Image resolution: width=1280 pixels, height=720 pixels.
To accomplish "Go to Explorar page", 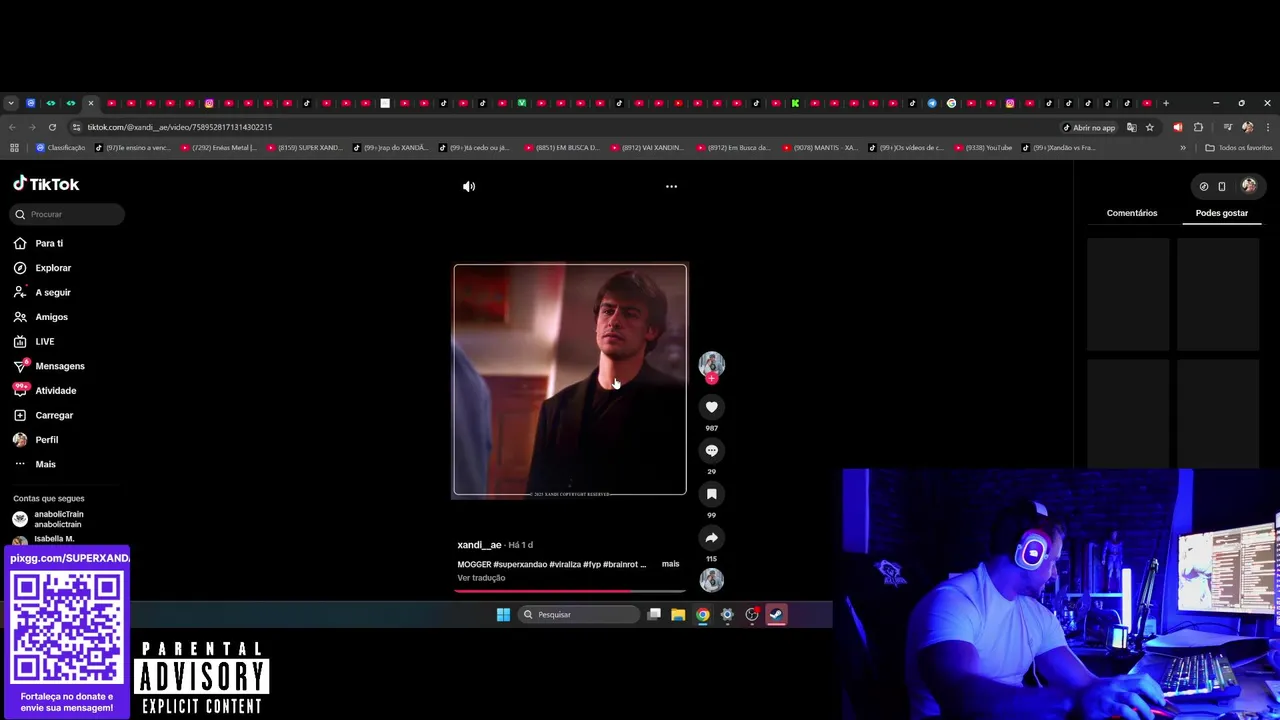I will (x=53, y=268).
